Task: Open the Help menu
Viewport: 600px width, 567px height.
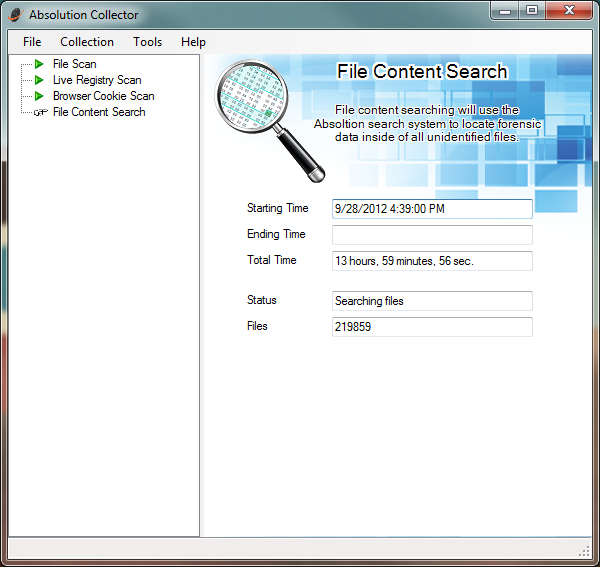Action: tap(193, 42)
